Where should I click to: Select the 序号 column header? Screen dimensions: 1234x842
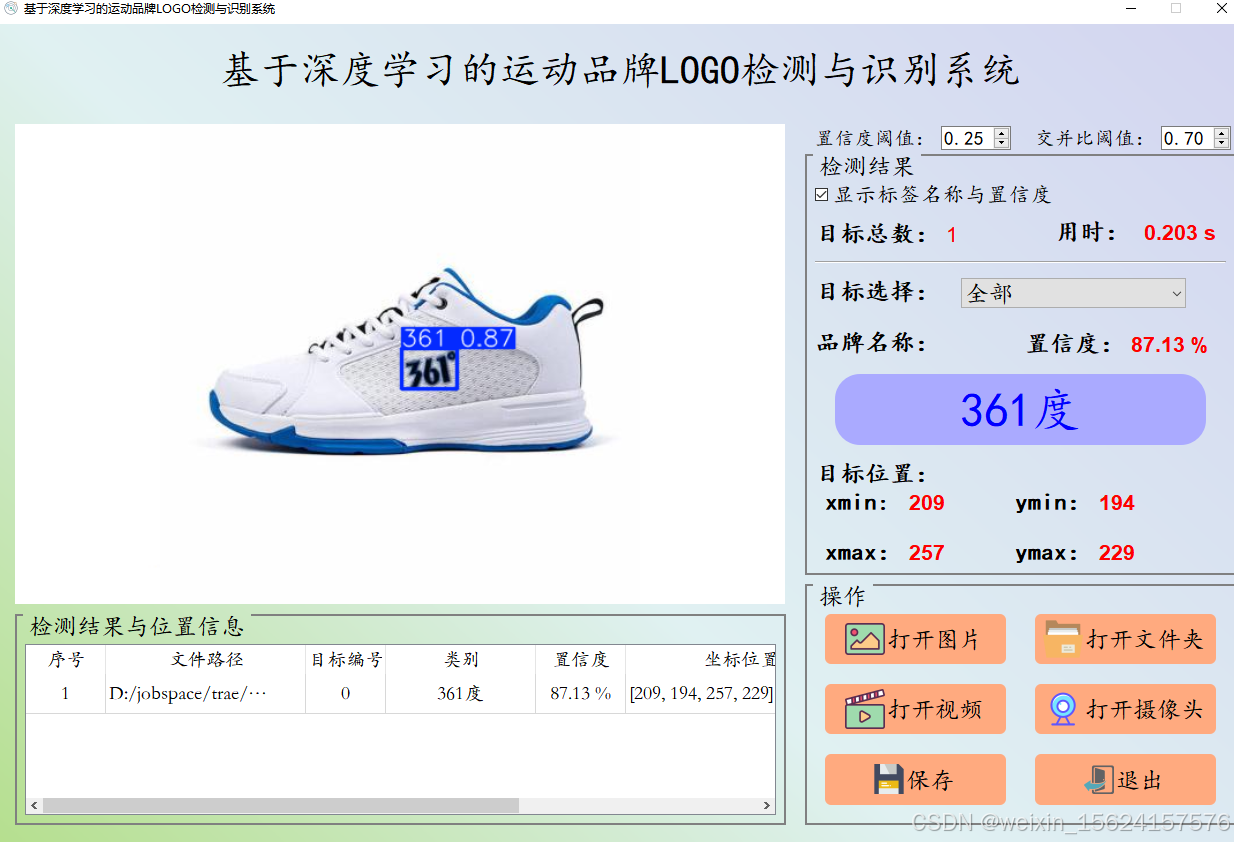66,660
